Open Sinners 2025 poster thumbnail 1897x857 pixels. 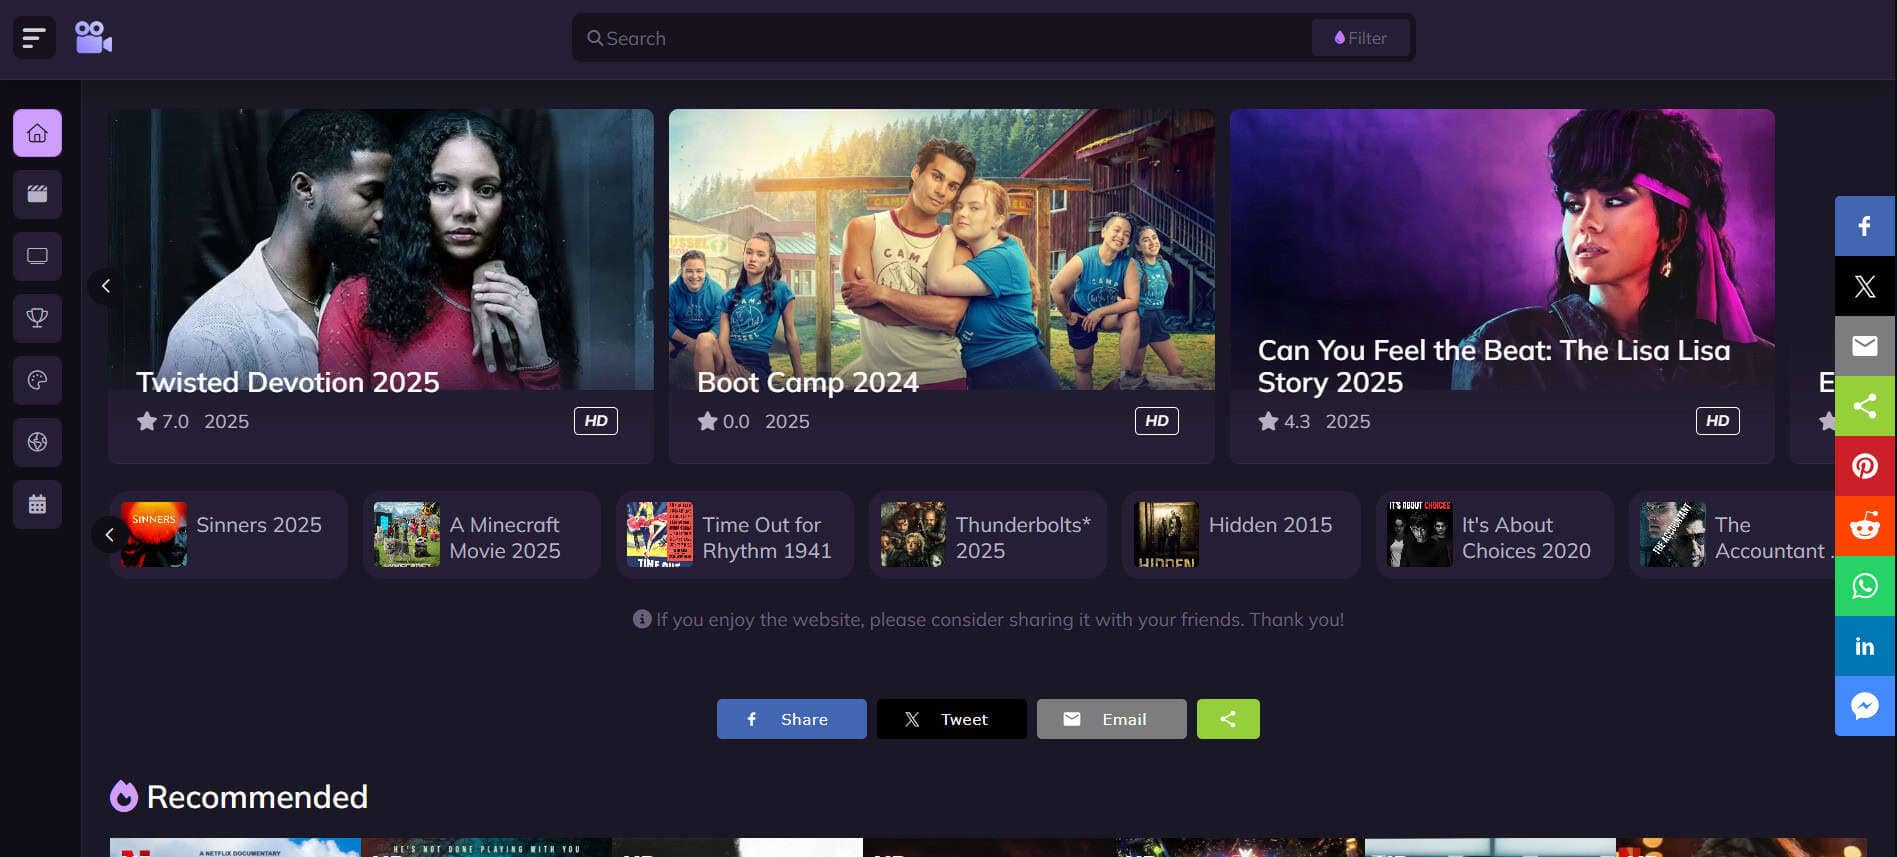[x=154, y=534]
